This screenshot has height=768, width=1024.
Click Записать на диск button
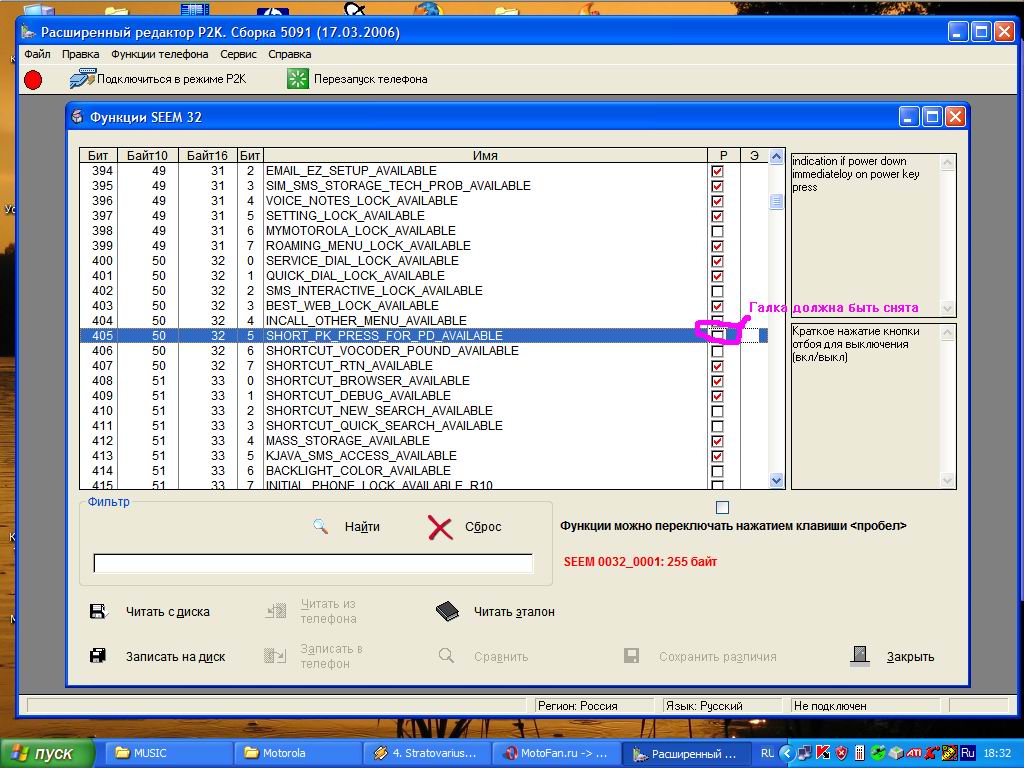(157, 656)
